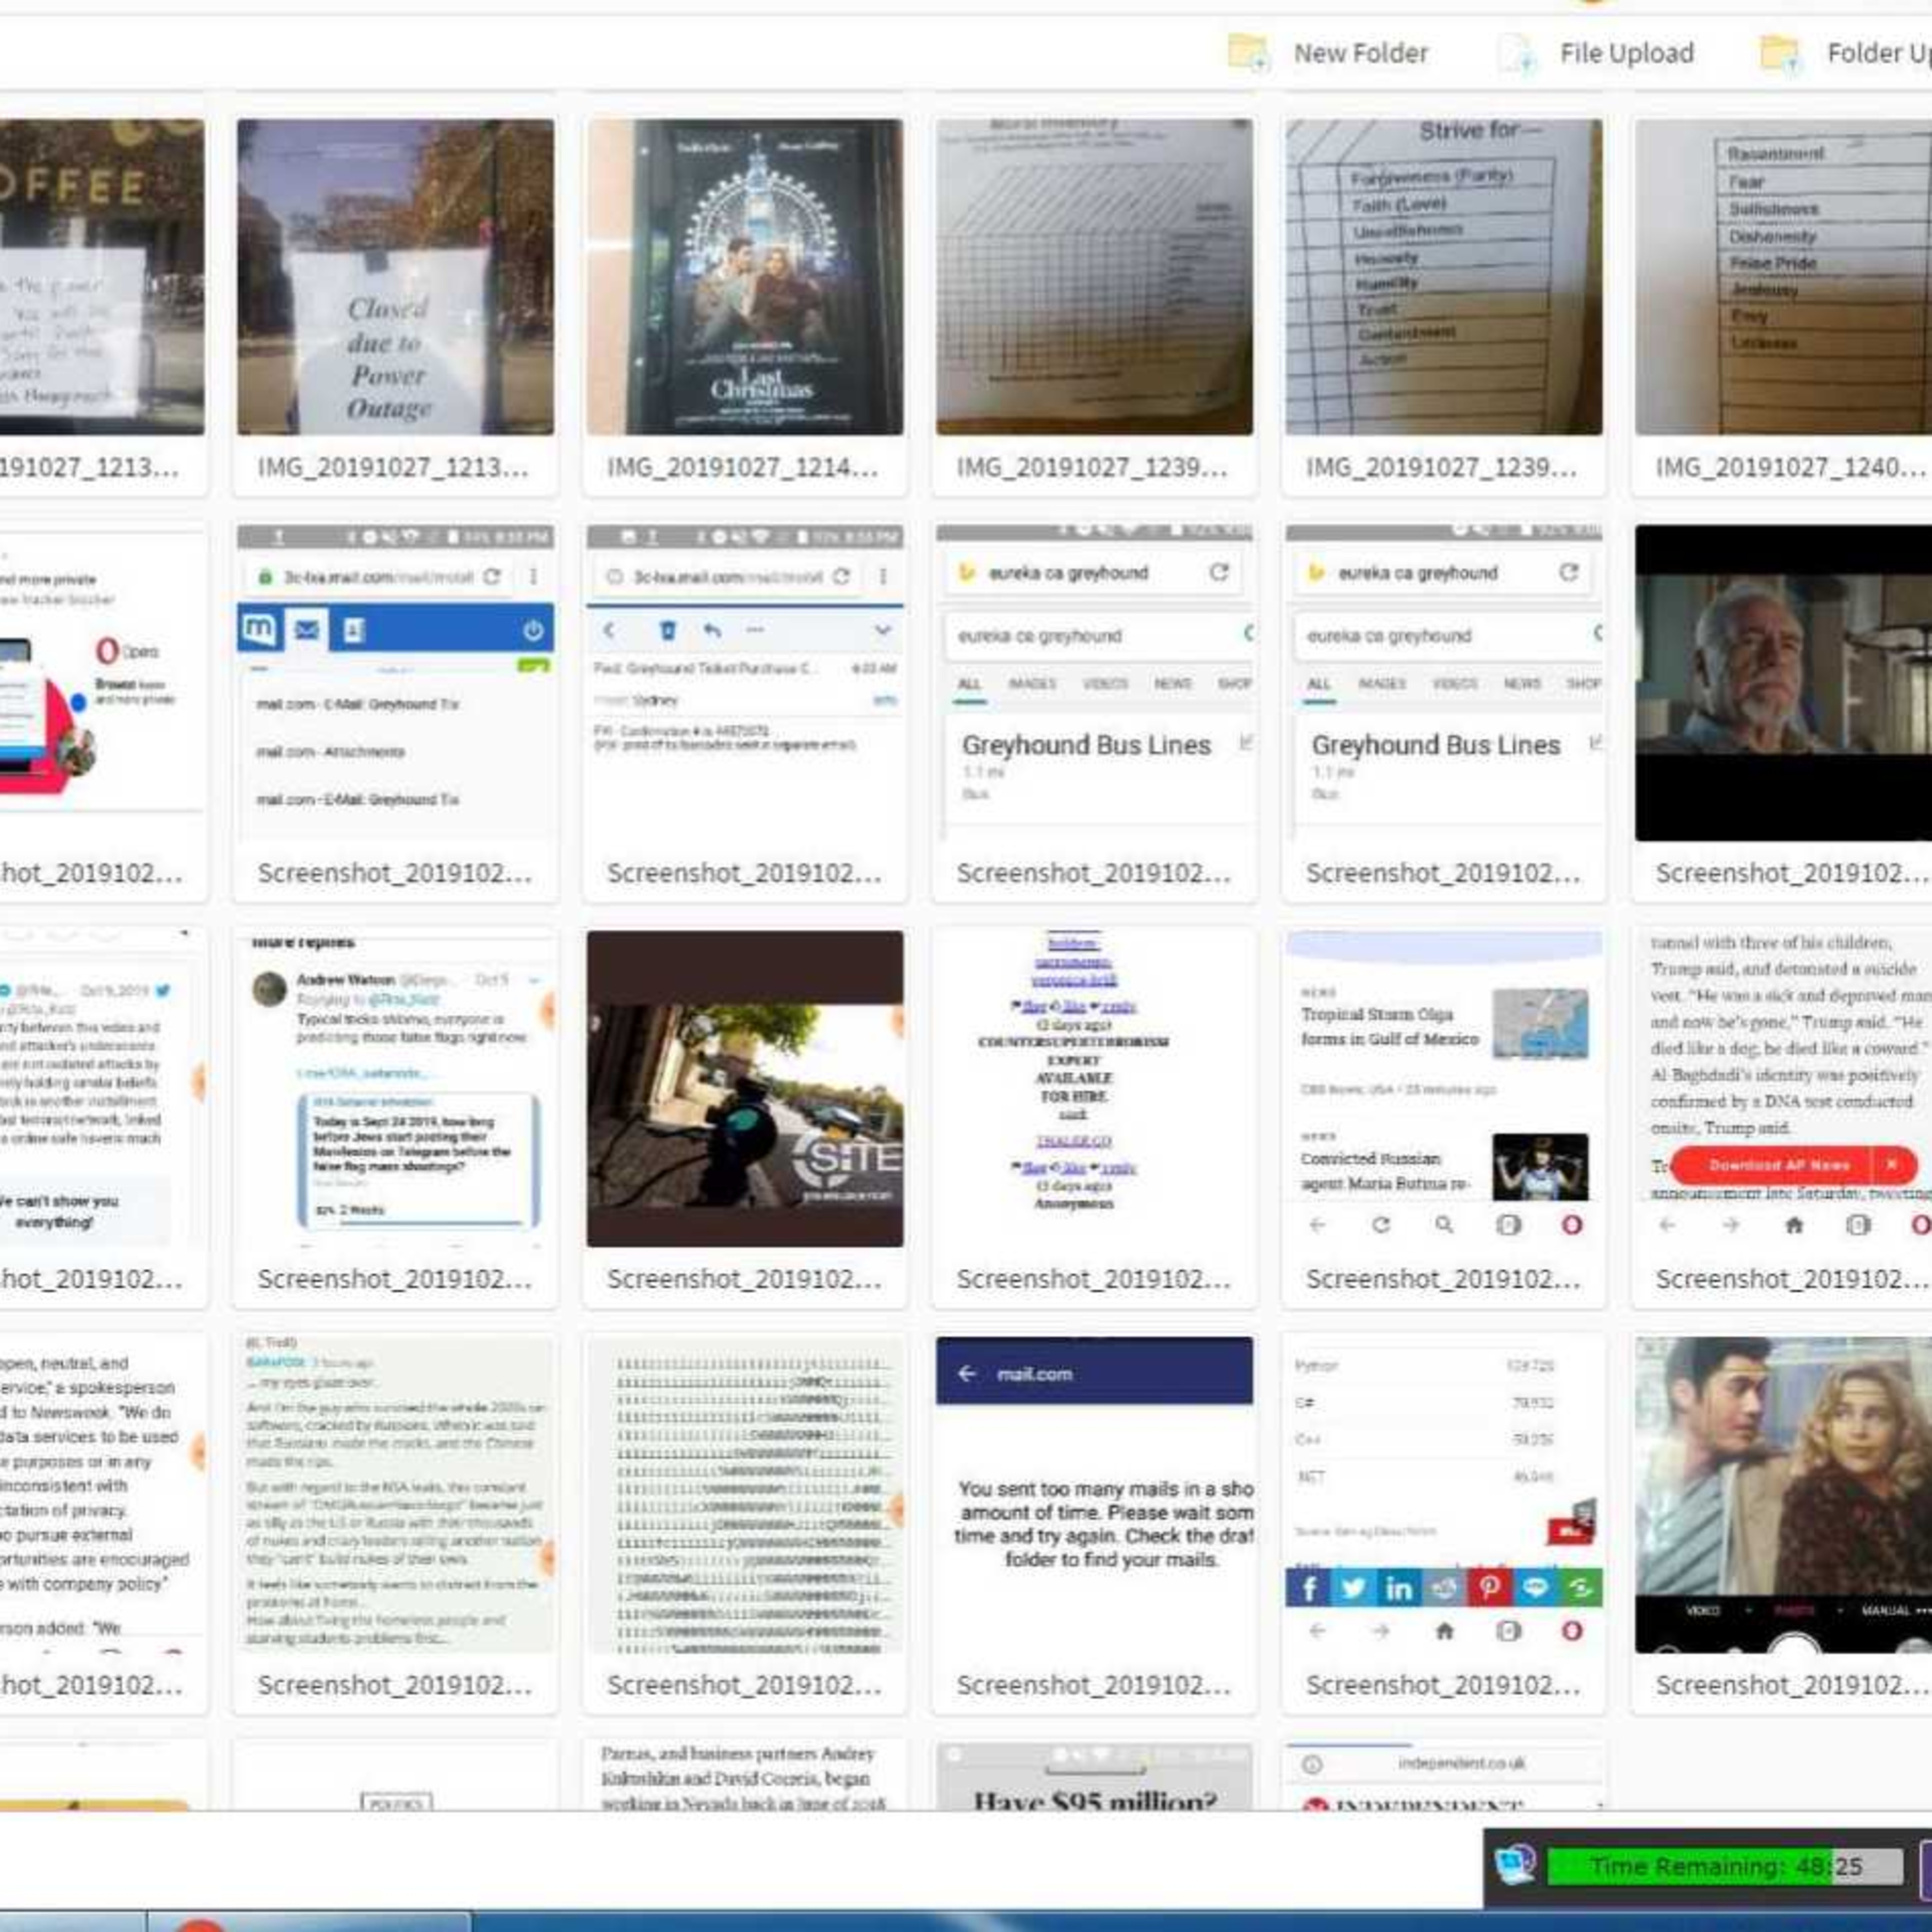Open the couple camera viewfinder screenshot thumbnail
The image size is (1932, 1932).
point(1783,1495)
